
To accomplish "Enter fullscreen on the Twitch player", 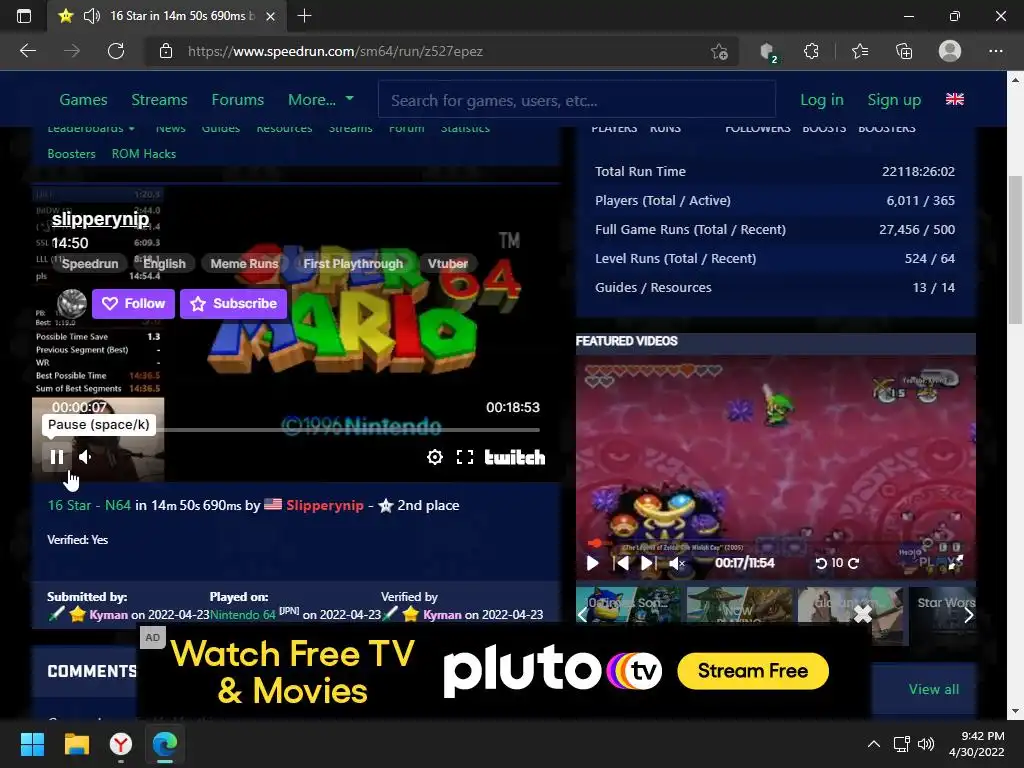I will click(465, 457).
